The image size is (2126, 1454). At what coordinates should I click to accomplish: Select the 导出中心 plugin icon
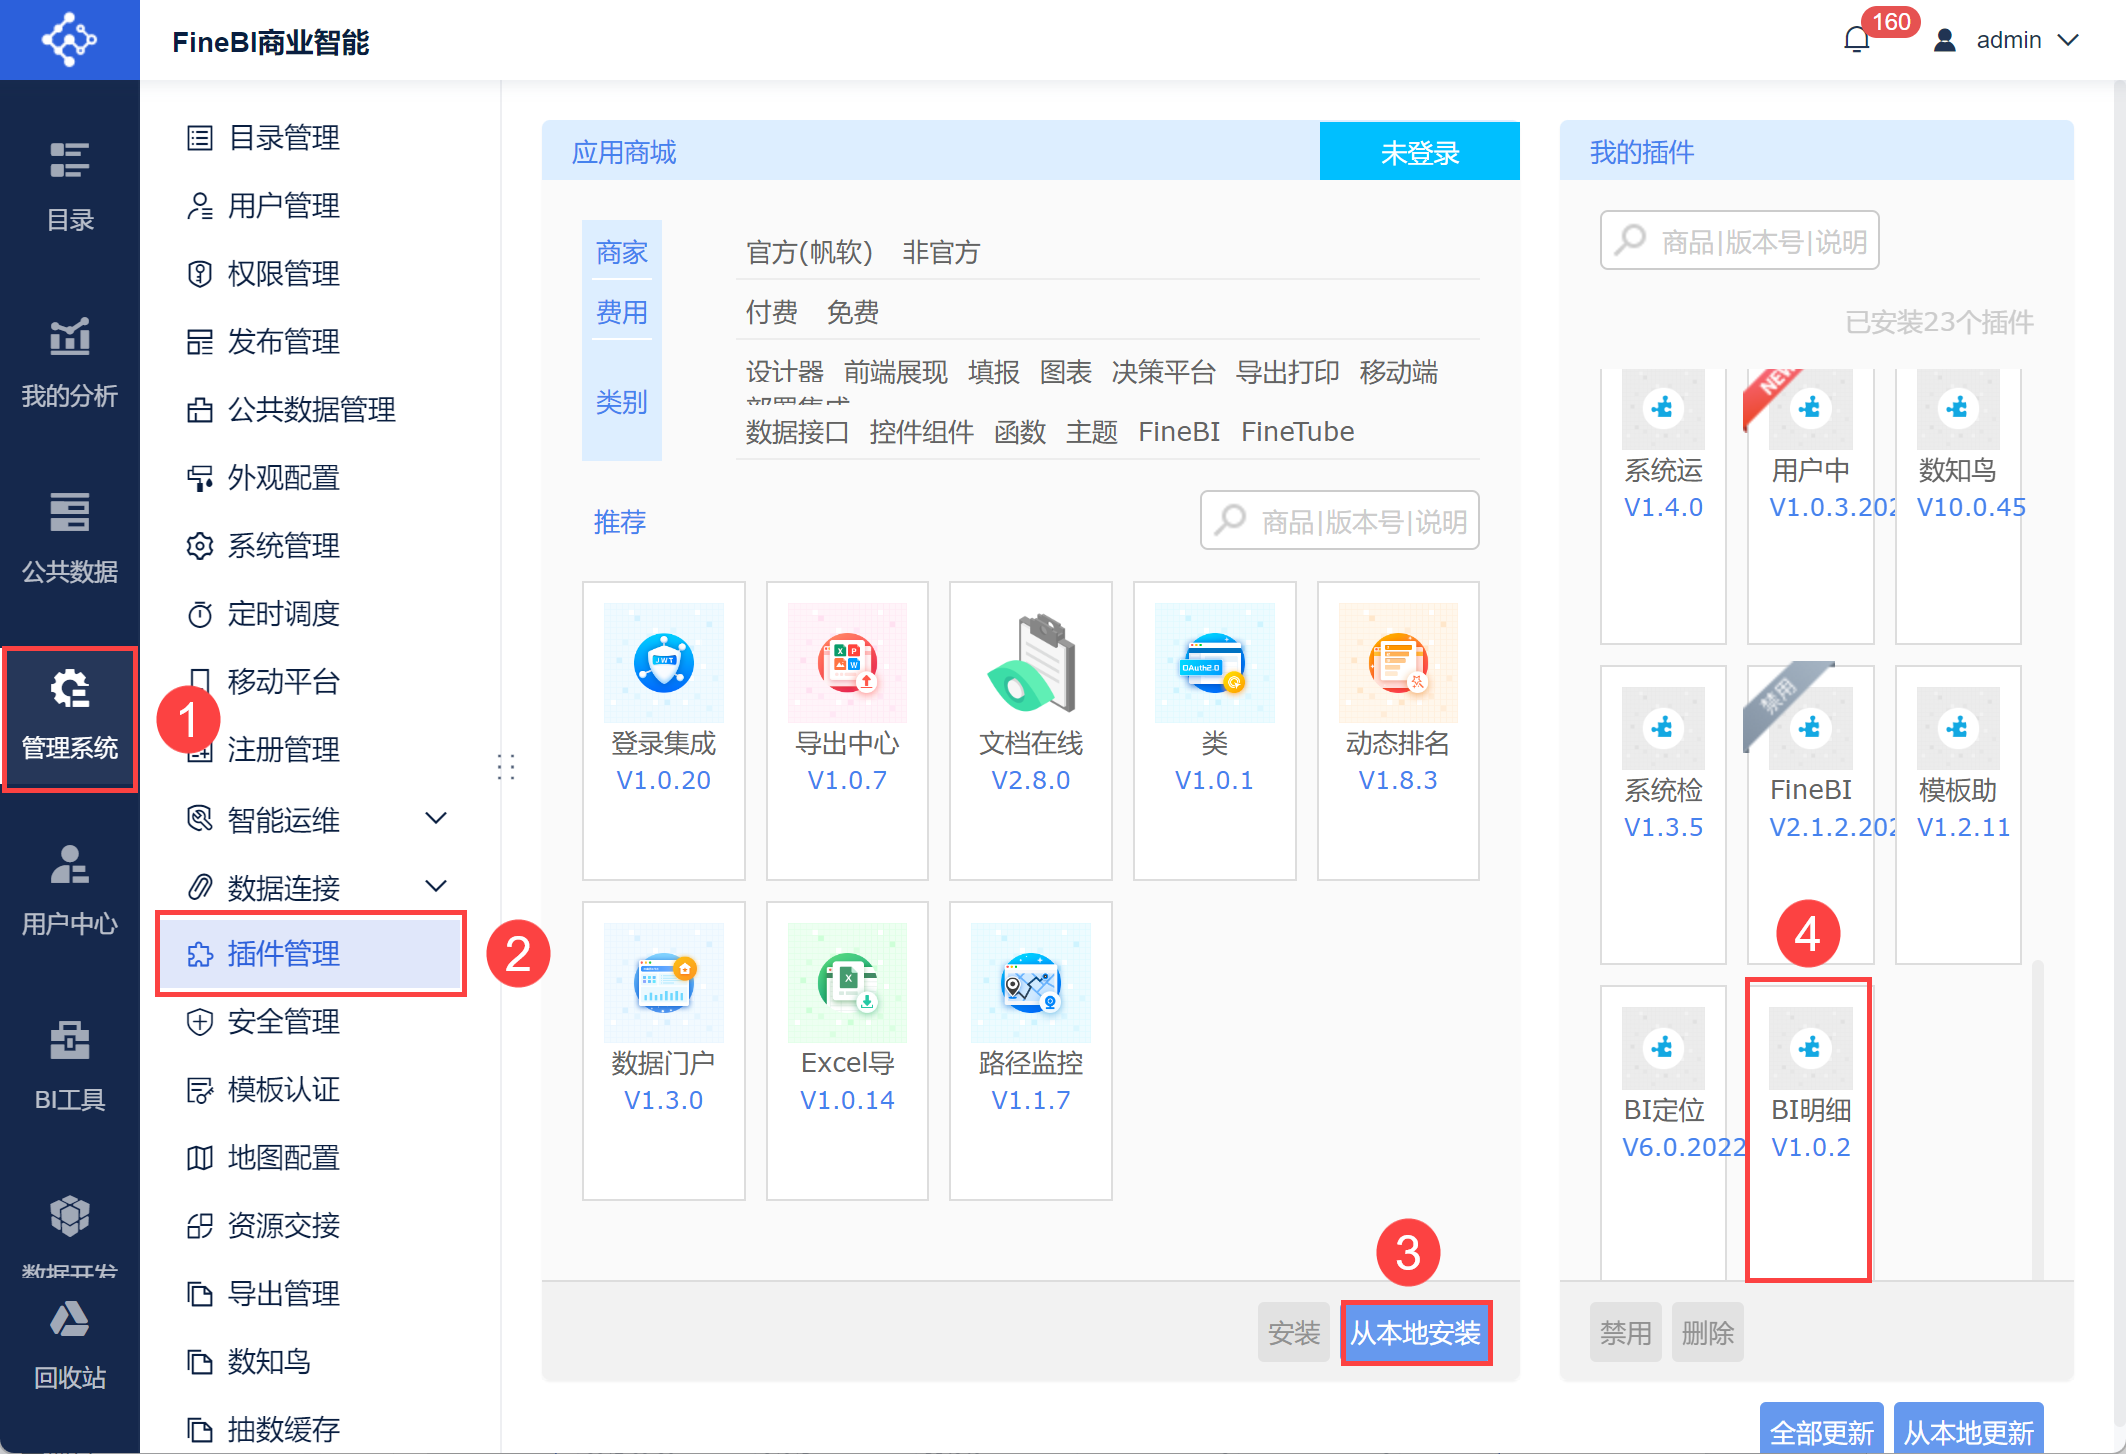pos(847,663)
